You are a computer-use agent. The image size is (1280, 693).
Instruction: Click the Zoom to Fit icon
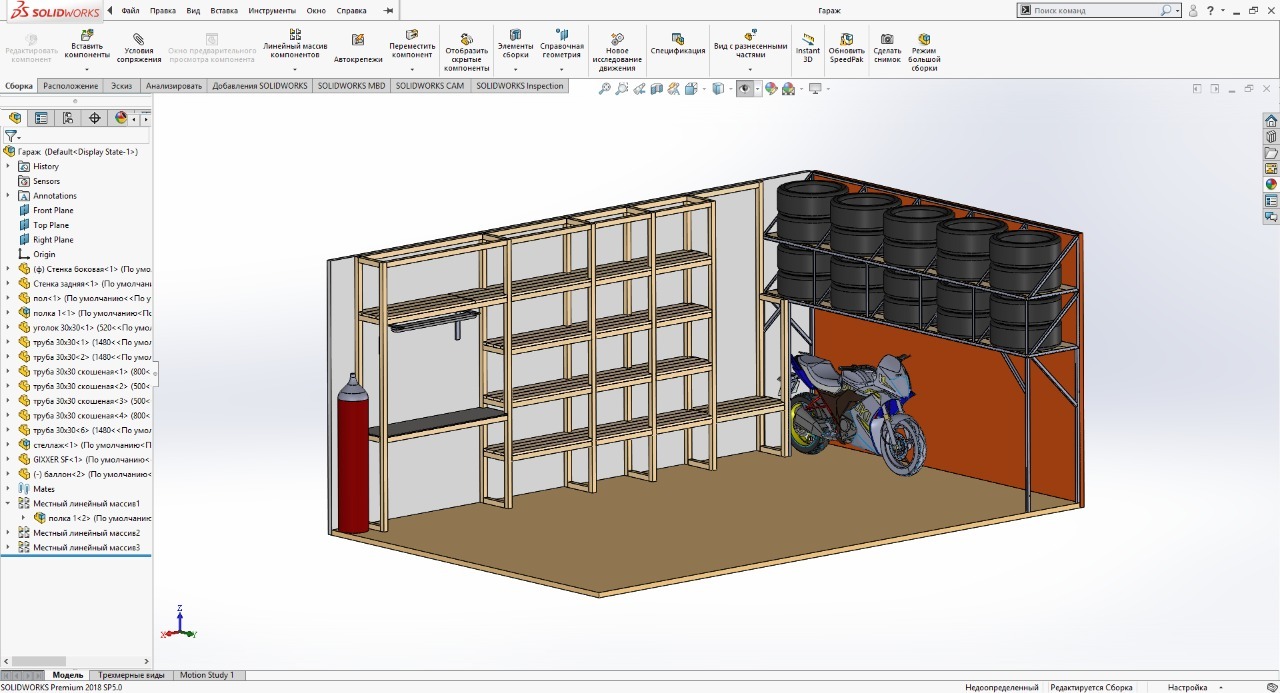tap(604, 89)
